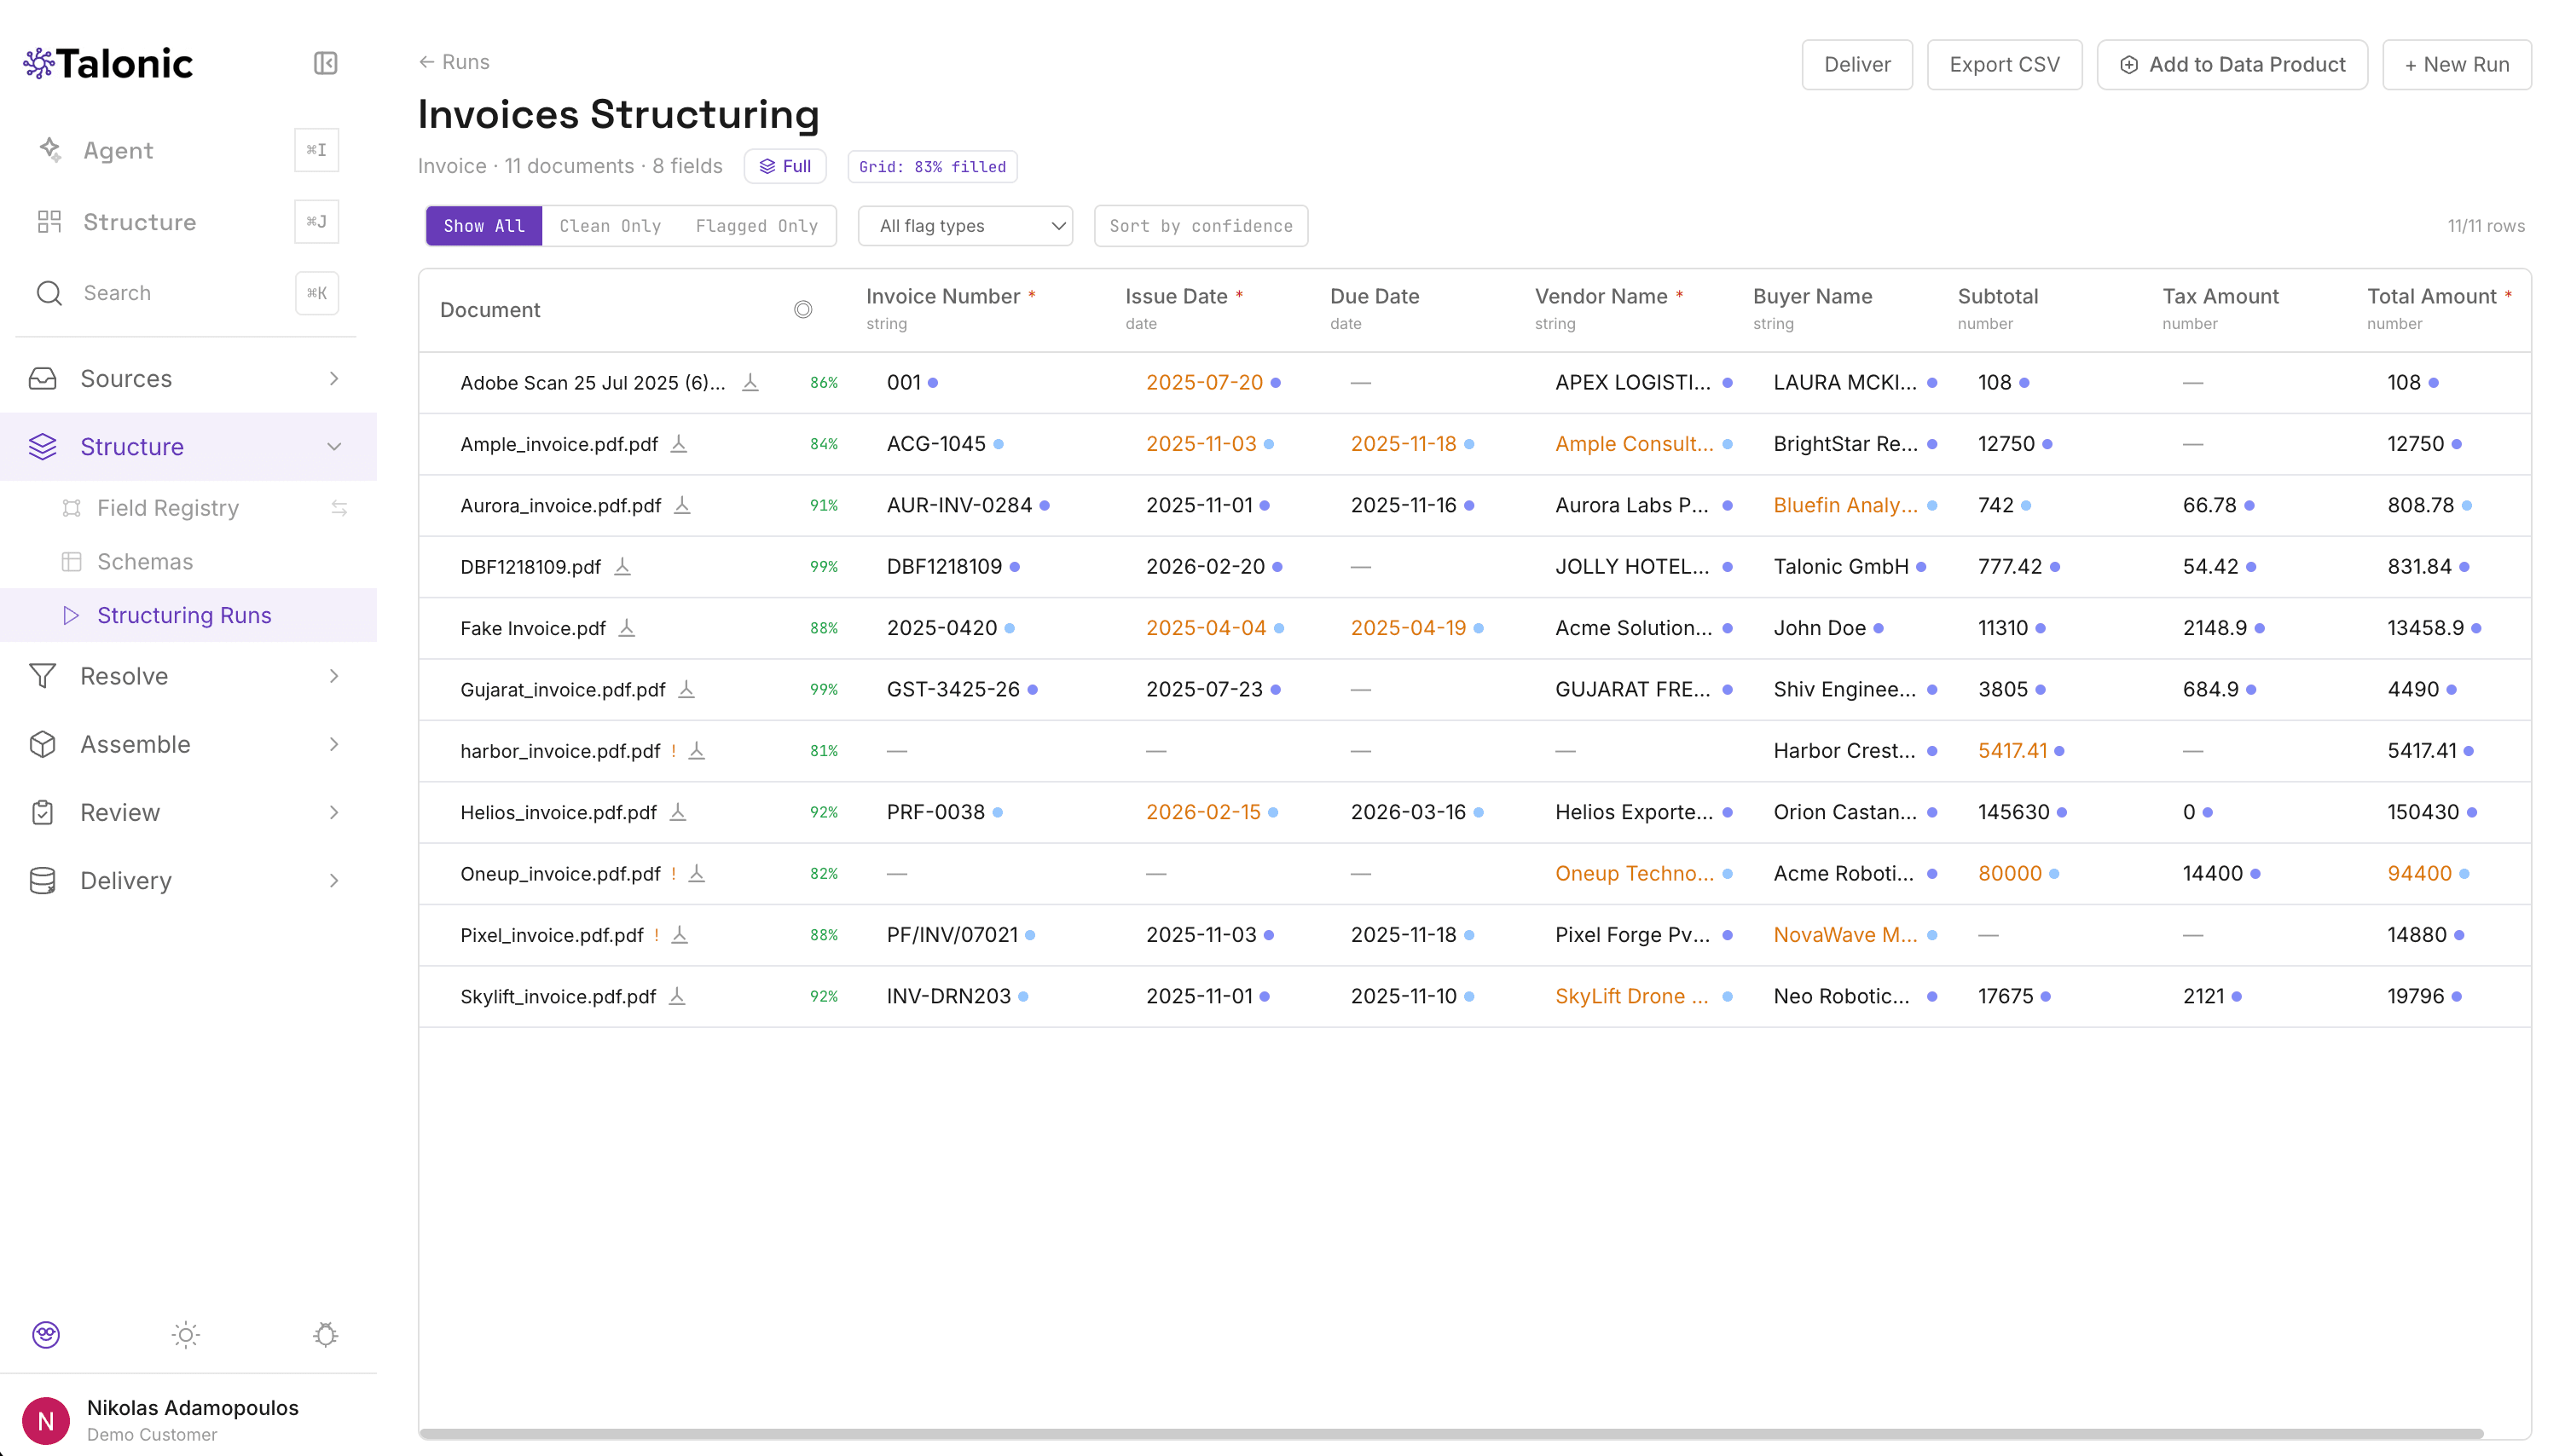2565x1456 pixels.
Task: Collapse the Structure section chevron
Action: click(x=334, y=446)
